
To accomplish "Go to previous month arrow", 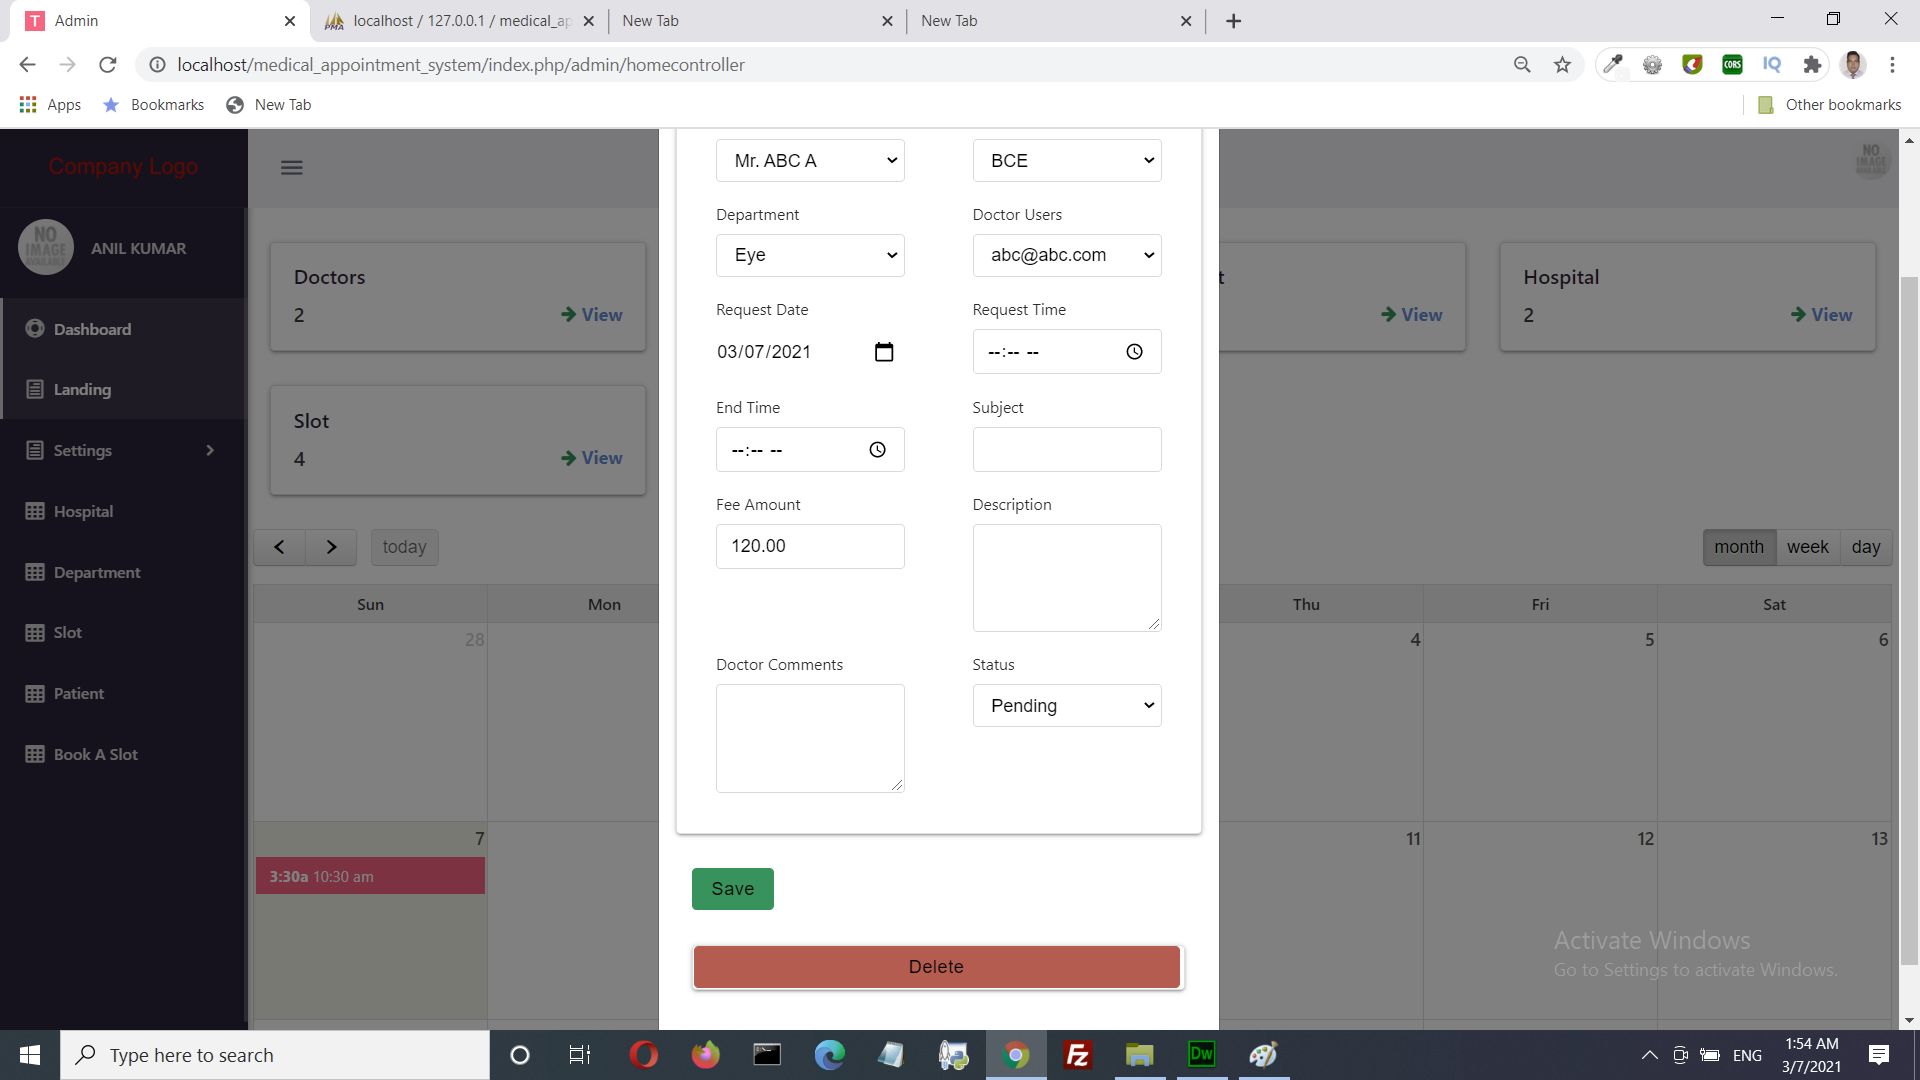I will (x=279, y=547).
